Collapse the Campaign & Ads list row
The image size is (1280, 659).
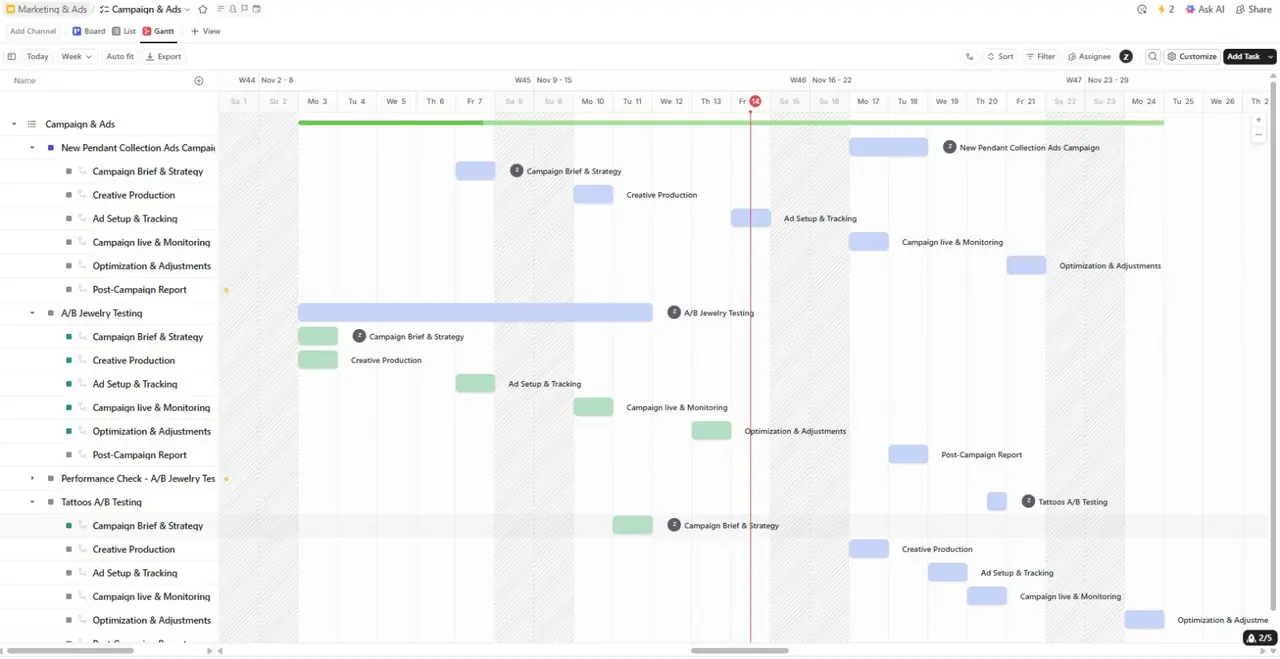[14, 124]
